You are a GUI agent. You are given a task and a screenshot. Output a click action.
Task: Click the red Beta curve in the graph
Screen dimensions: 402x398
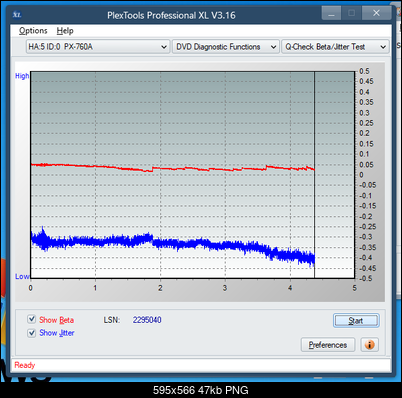[173, 168]
